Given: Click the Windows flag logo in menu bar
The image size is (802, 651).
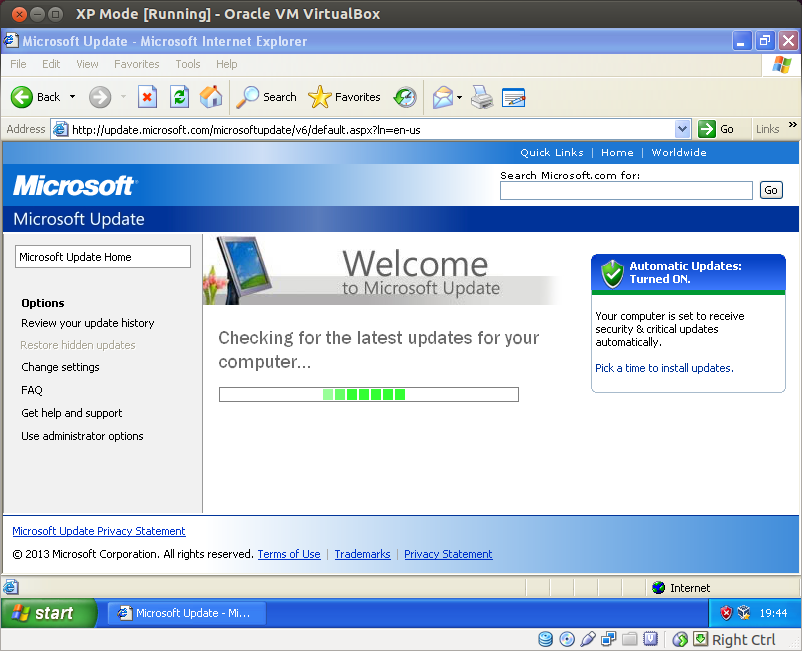Looking at the screenshot, I should point(782,65).
